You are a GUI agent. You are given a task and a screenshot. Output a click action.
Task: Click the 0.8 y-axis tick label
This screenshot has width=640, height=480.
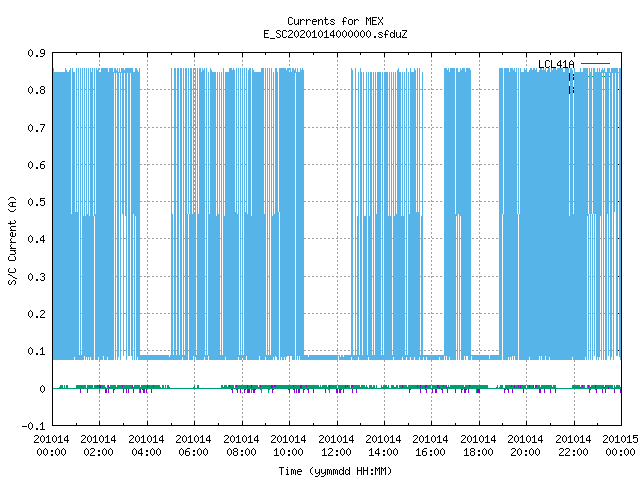(x=36, y=90)
